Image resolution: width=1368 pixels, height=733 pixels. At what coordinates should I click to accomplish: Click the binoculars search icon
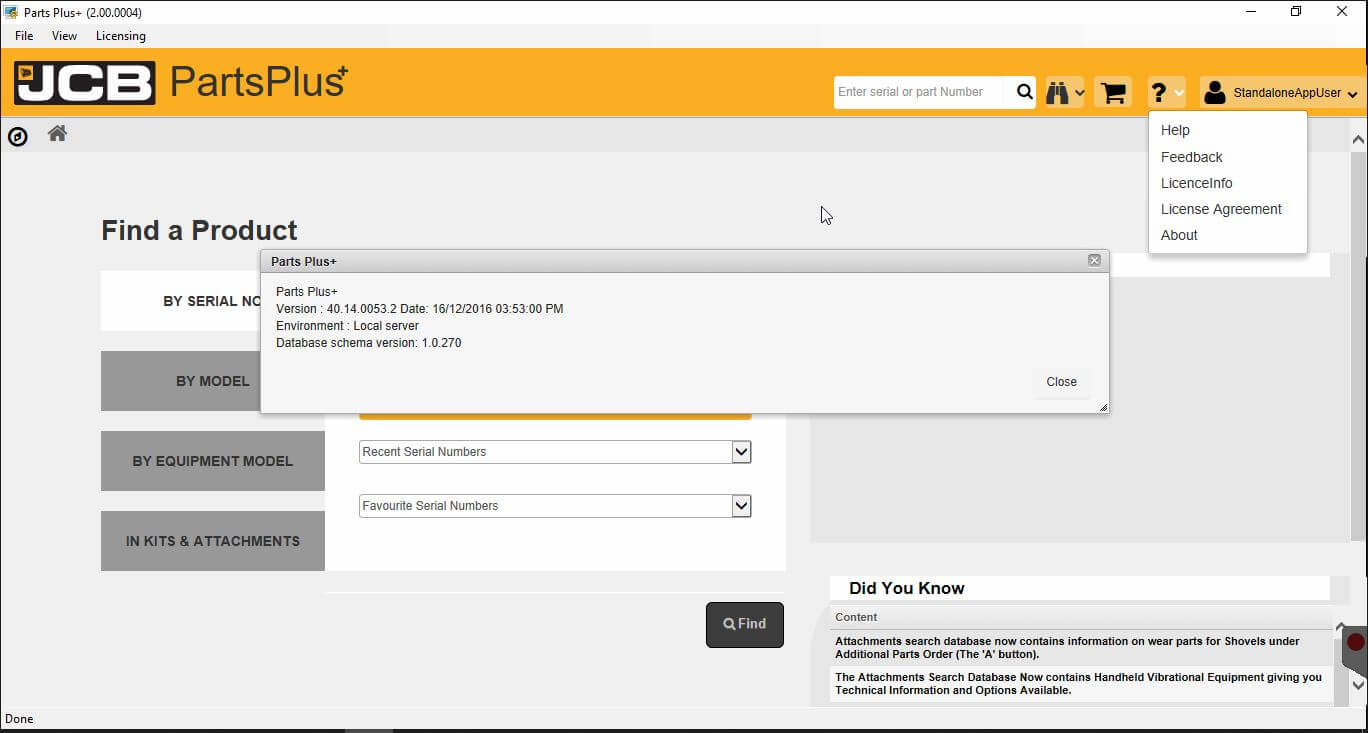1058,93
